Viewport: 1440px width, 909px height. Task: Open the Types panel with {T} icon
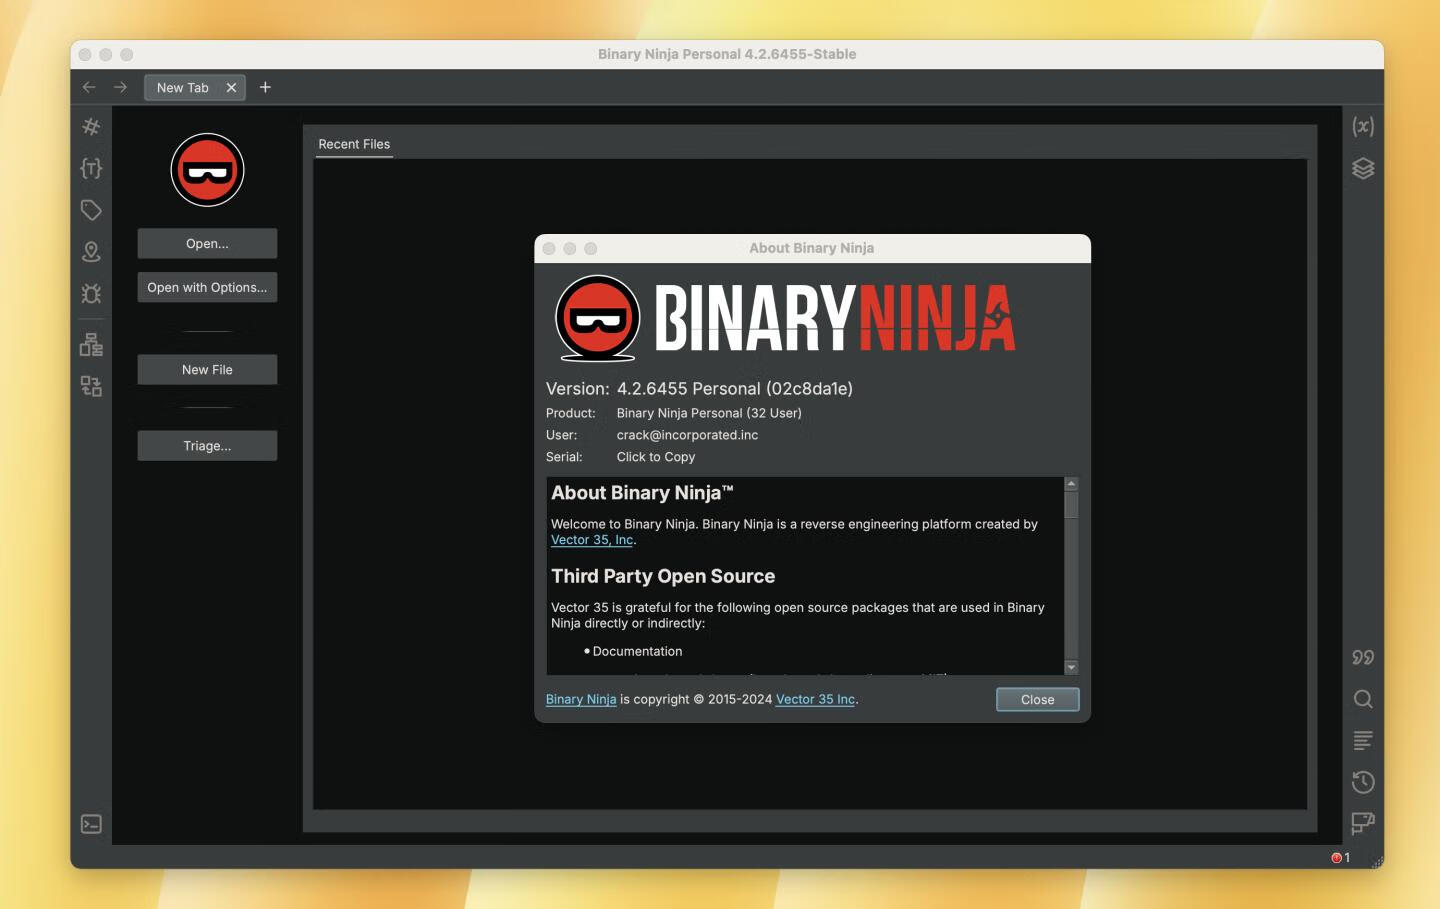click(x=91, y=168)
